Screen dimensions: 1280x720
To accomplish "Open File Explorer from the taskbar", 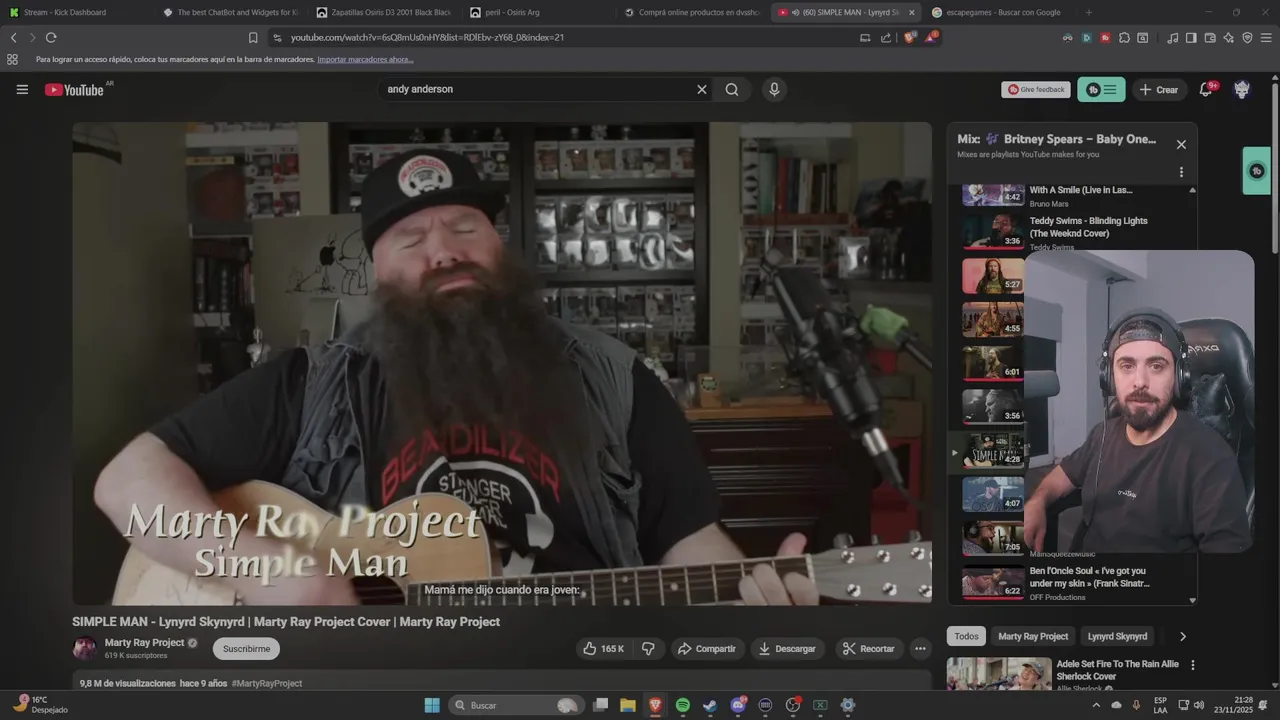I will [628, 705].
